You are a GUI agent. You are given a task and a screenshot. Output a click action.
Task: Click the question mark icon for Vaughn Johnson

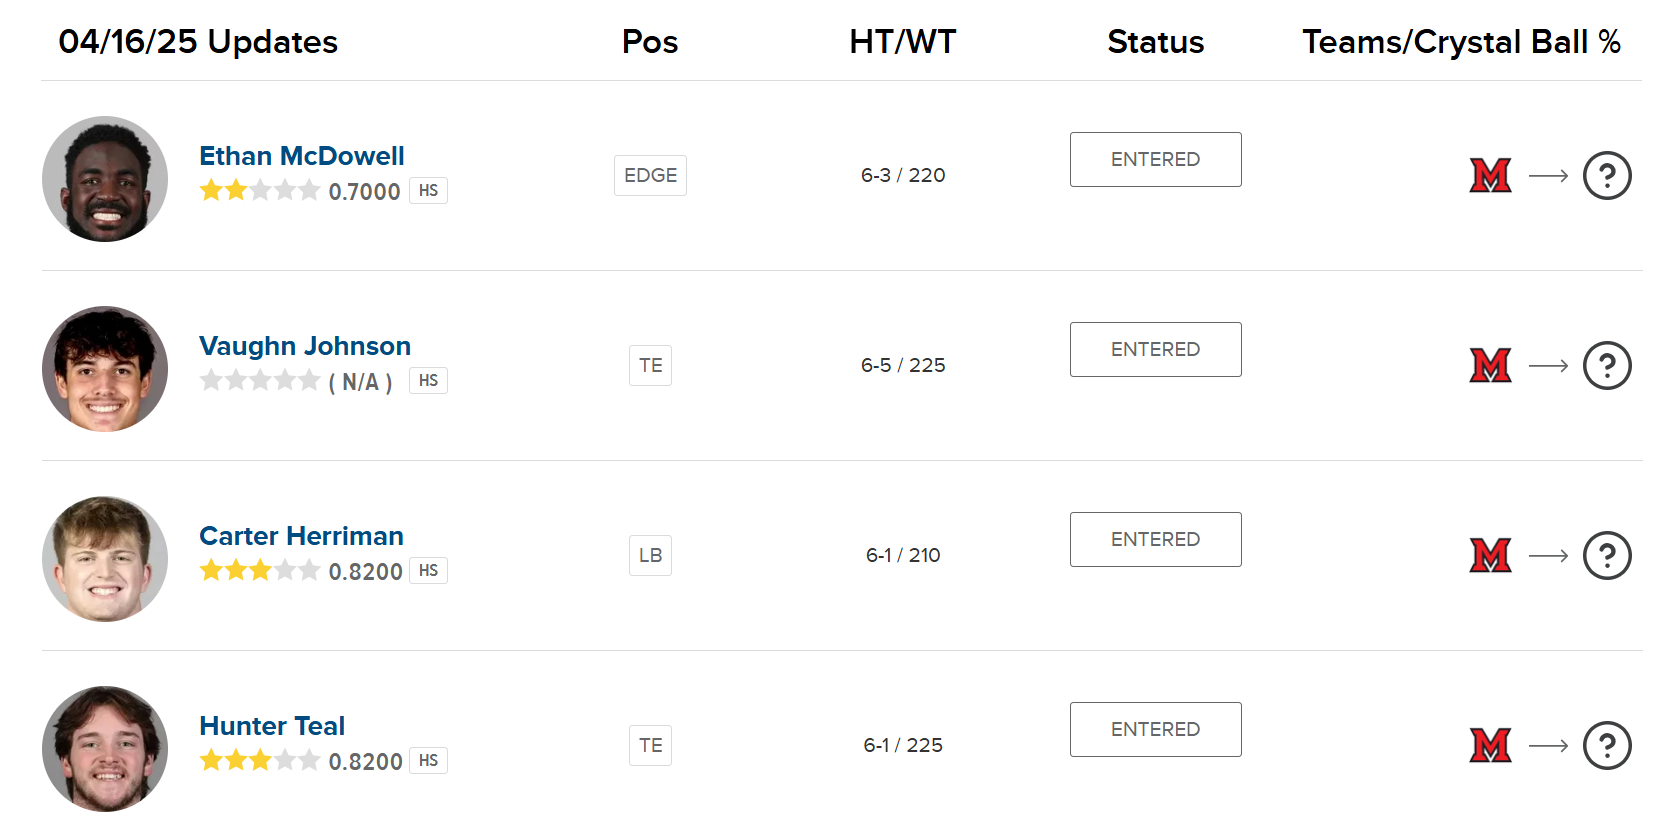(1607, 366)
